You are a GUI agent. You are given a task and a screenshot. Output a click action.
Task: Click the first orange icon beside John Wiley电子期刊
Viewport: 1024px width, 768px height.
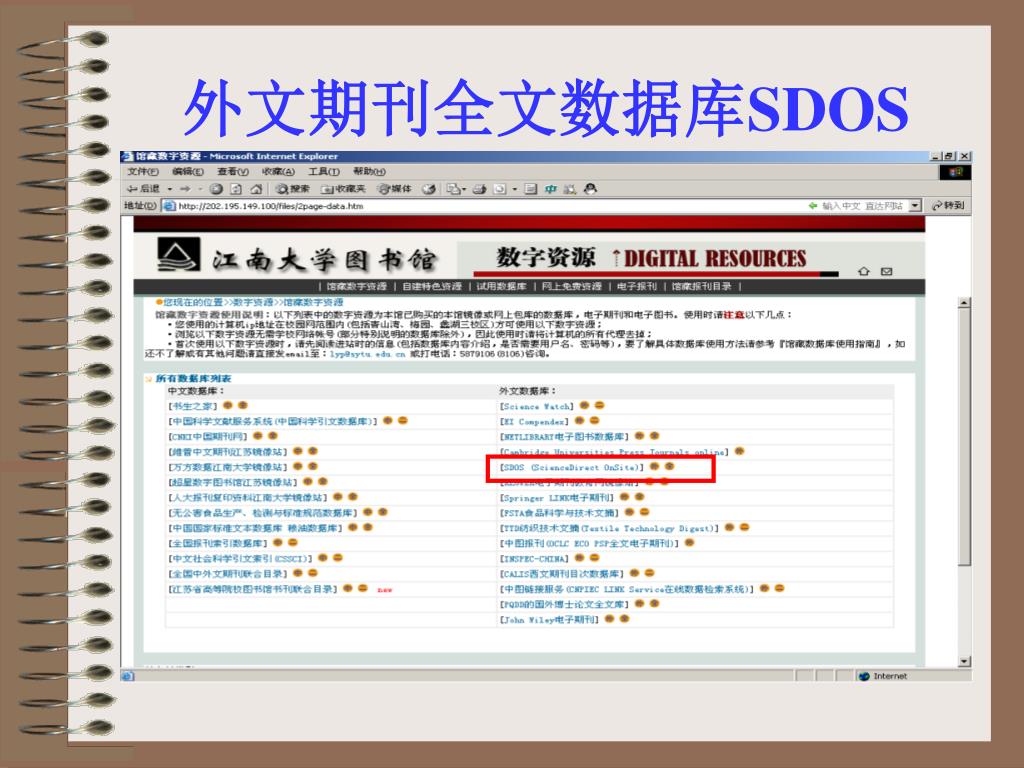609,618
